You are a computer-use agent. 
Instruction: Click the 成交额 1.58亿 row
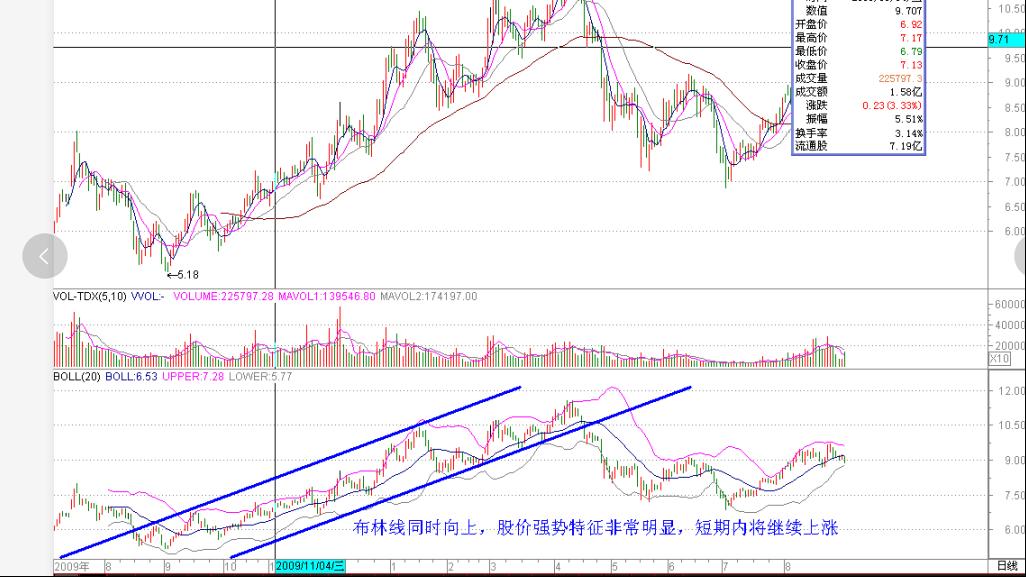(858, 92)
